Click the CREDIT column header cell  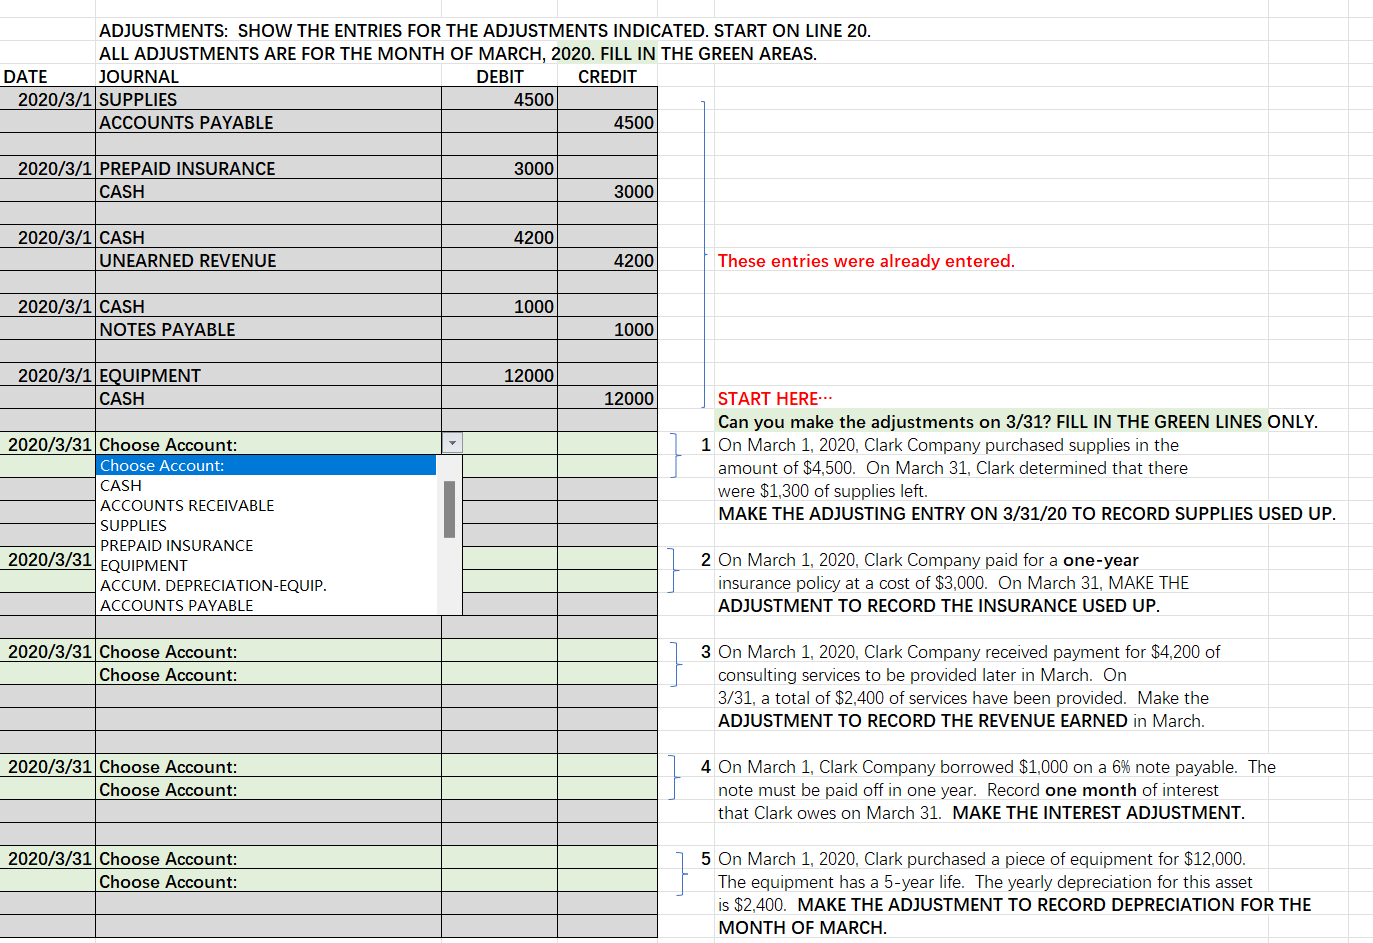608,76
